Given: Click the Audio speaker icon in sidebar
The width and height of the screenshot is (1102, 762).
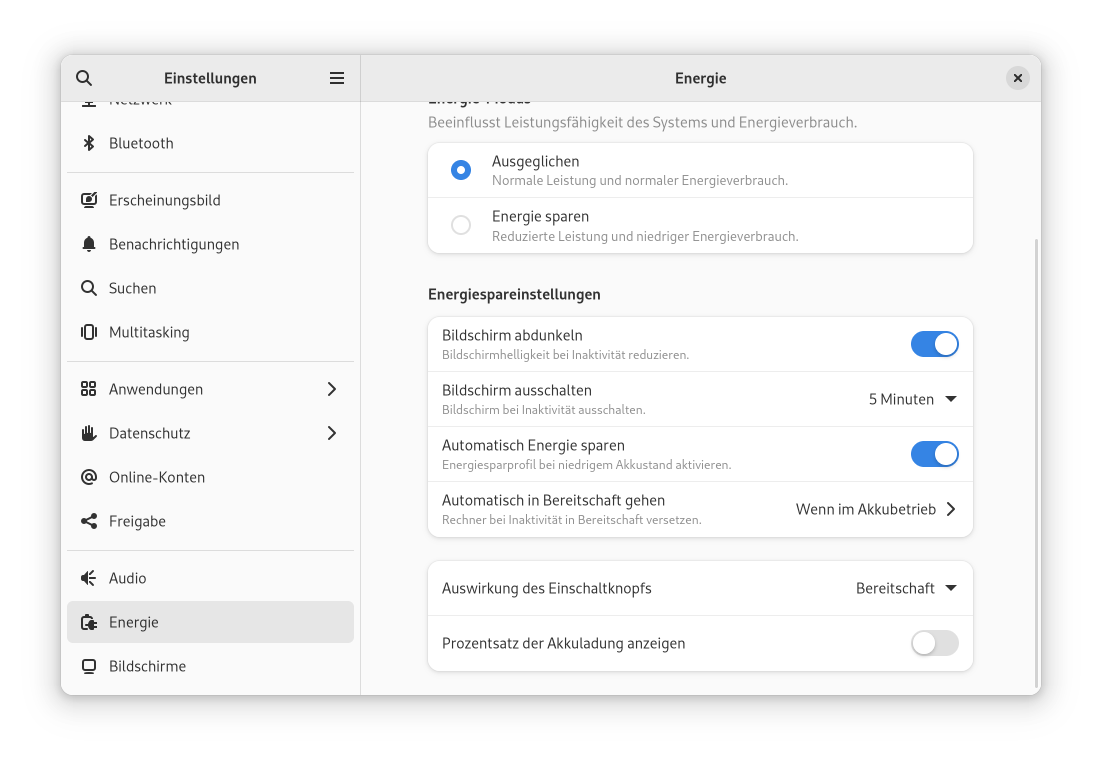Looking at the screenshot, I should 89,578.
